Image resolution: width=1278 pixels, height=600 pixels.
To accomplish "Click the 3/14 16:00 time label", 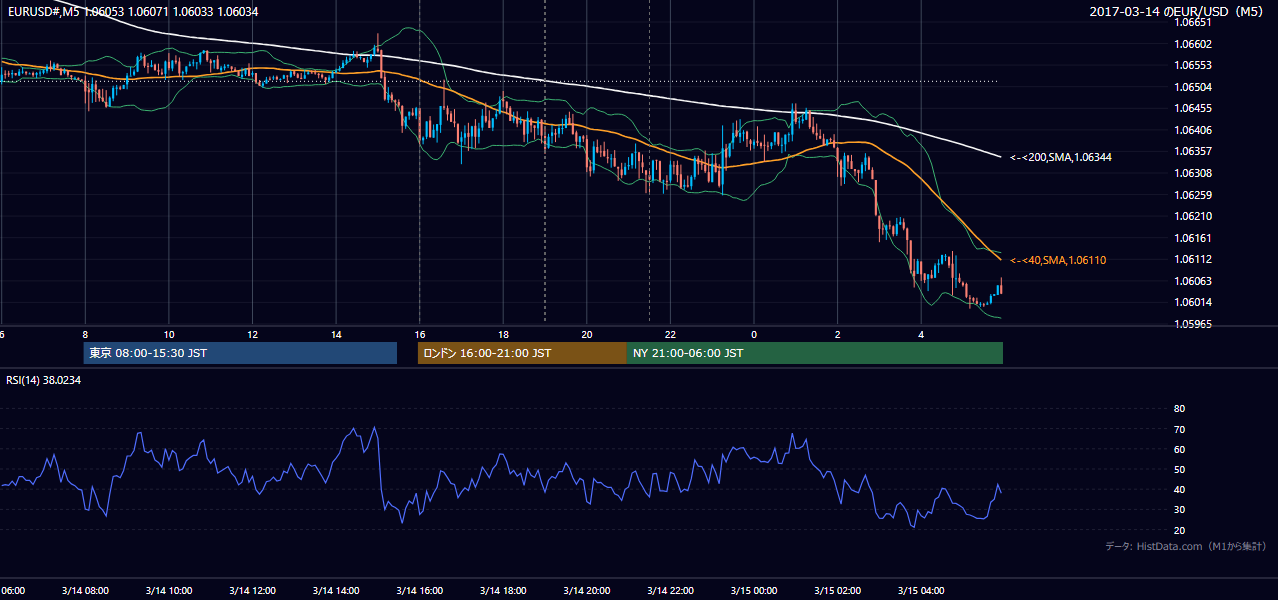I will pos(419,591).
